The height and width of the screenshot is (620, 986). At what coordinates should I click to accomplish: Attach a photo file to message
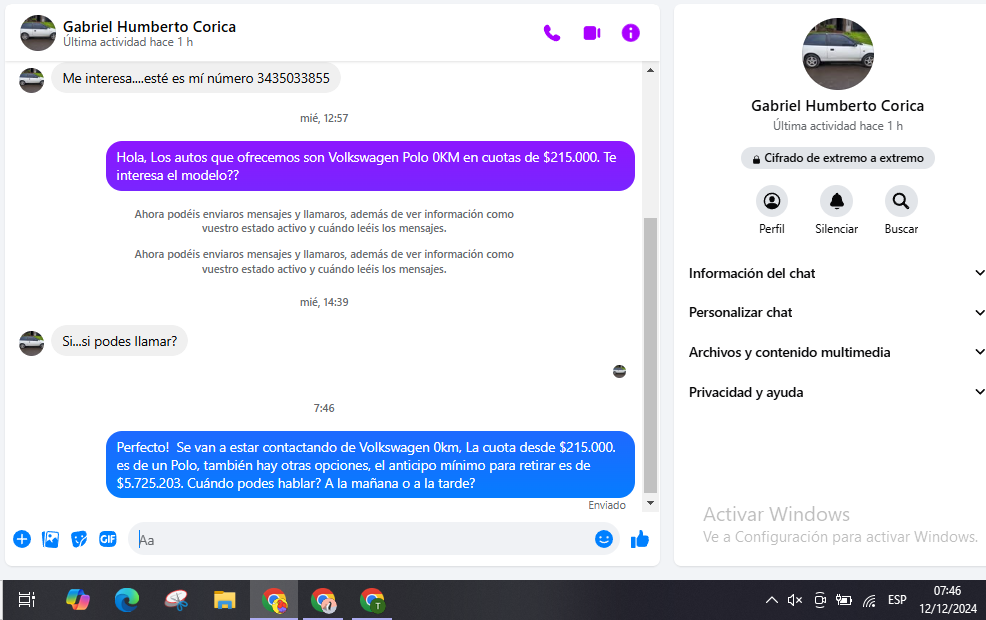[50, 539]
